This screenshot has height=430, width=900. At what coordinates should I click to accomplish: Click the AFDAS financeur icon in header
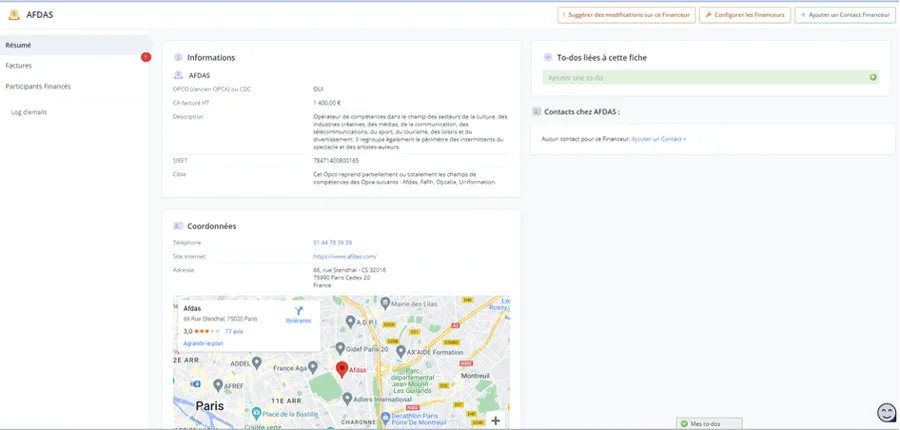[14, 14]
